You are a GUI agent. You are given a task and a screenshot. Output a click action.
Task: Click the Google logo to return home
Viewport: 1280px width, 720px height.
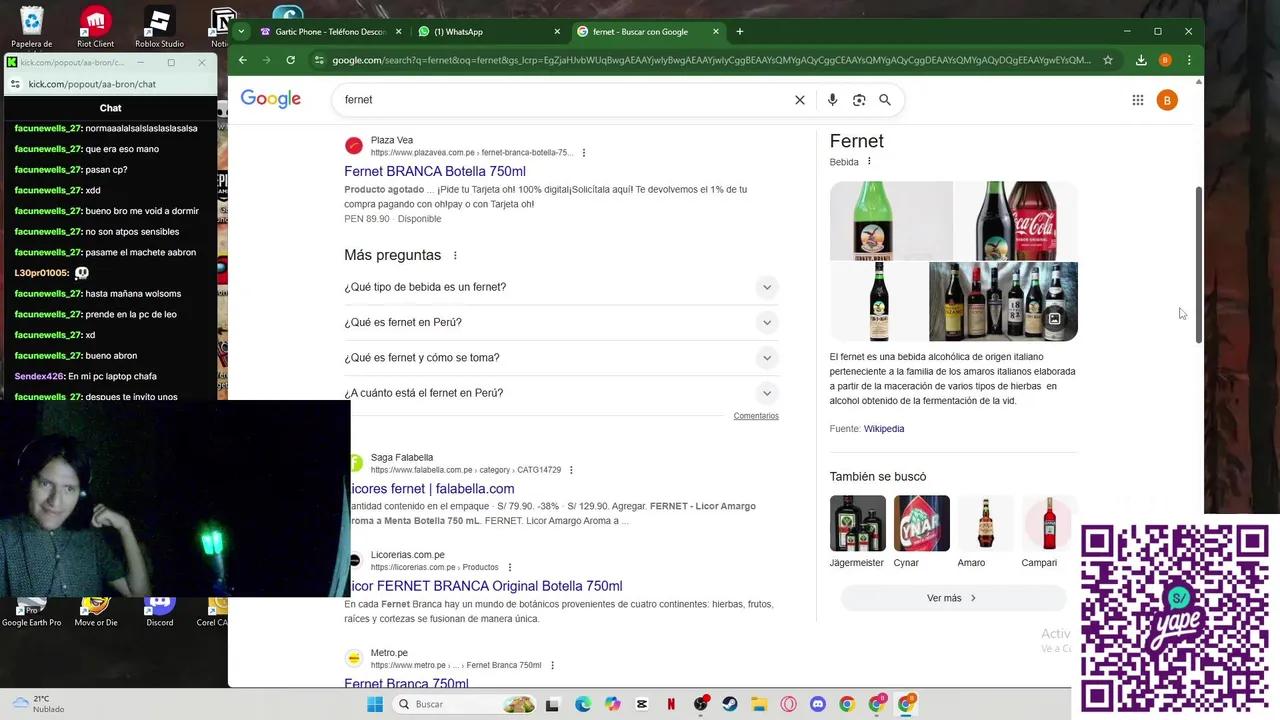(x=270, y=99)
